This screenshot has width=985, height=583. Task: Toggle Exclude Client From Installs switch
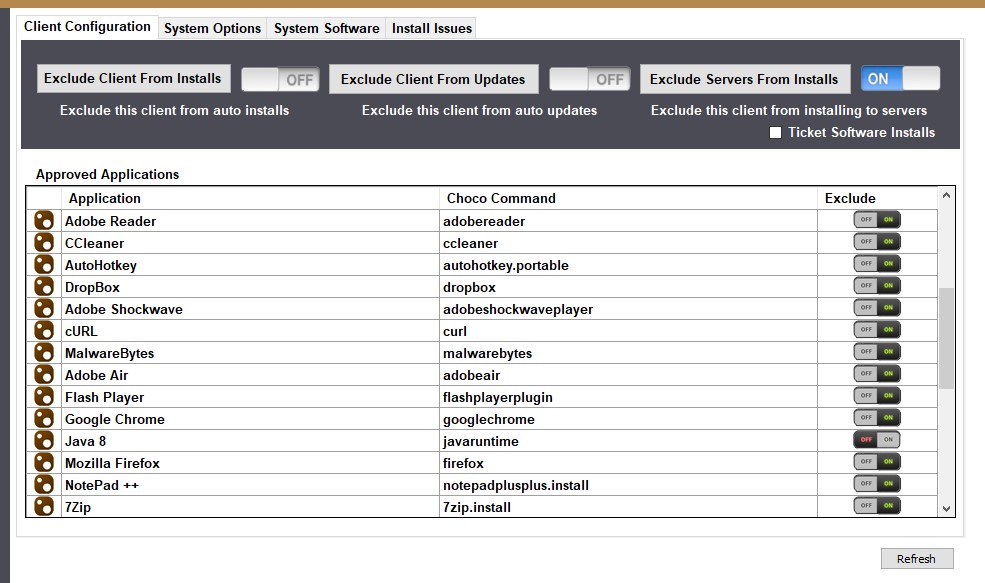[x=280, y=79]
